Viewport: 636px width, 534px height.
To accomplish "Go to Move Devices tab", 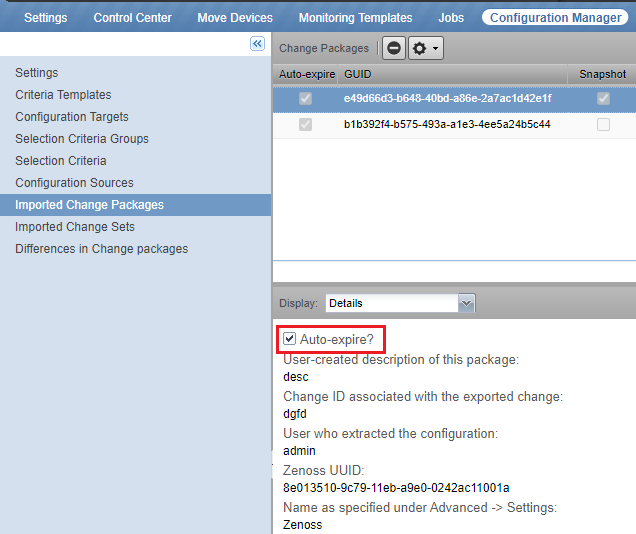I will click(x=235, y=18).
